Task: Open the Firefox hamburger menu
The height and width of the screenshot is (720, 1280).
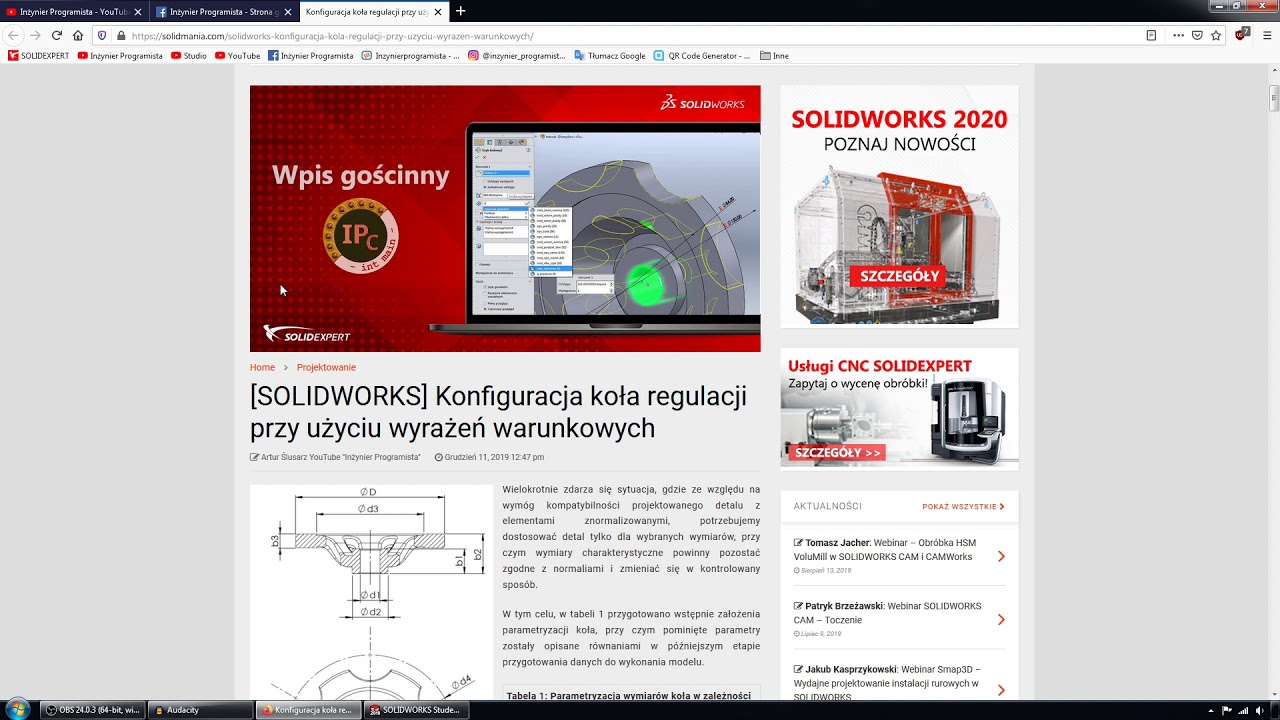Action: point(1267,35)
